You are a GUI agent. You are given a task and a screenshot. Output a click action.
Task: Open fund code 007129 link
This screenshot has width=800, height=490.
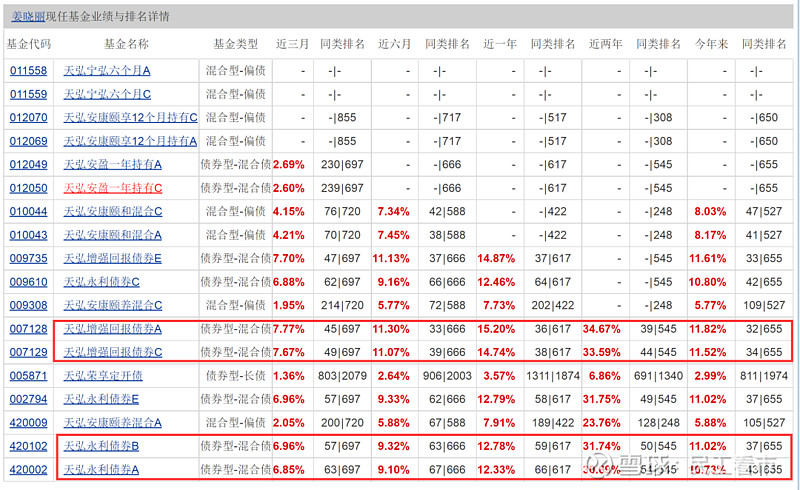29,352
